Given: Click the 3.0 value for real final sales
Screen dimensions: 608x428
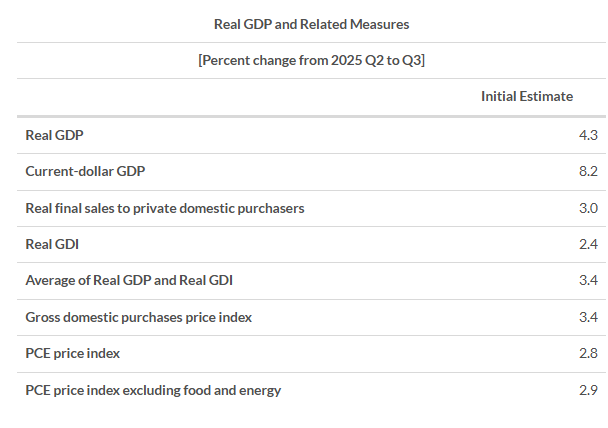Looking at the screenshot, I should click(587, 208).
